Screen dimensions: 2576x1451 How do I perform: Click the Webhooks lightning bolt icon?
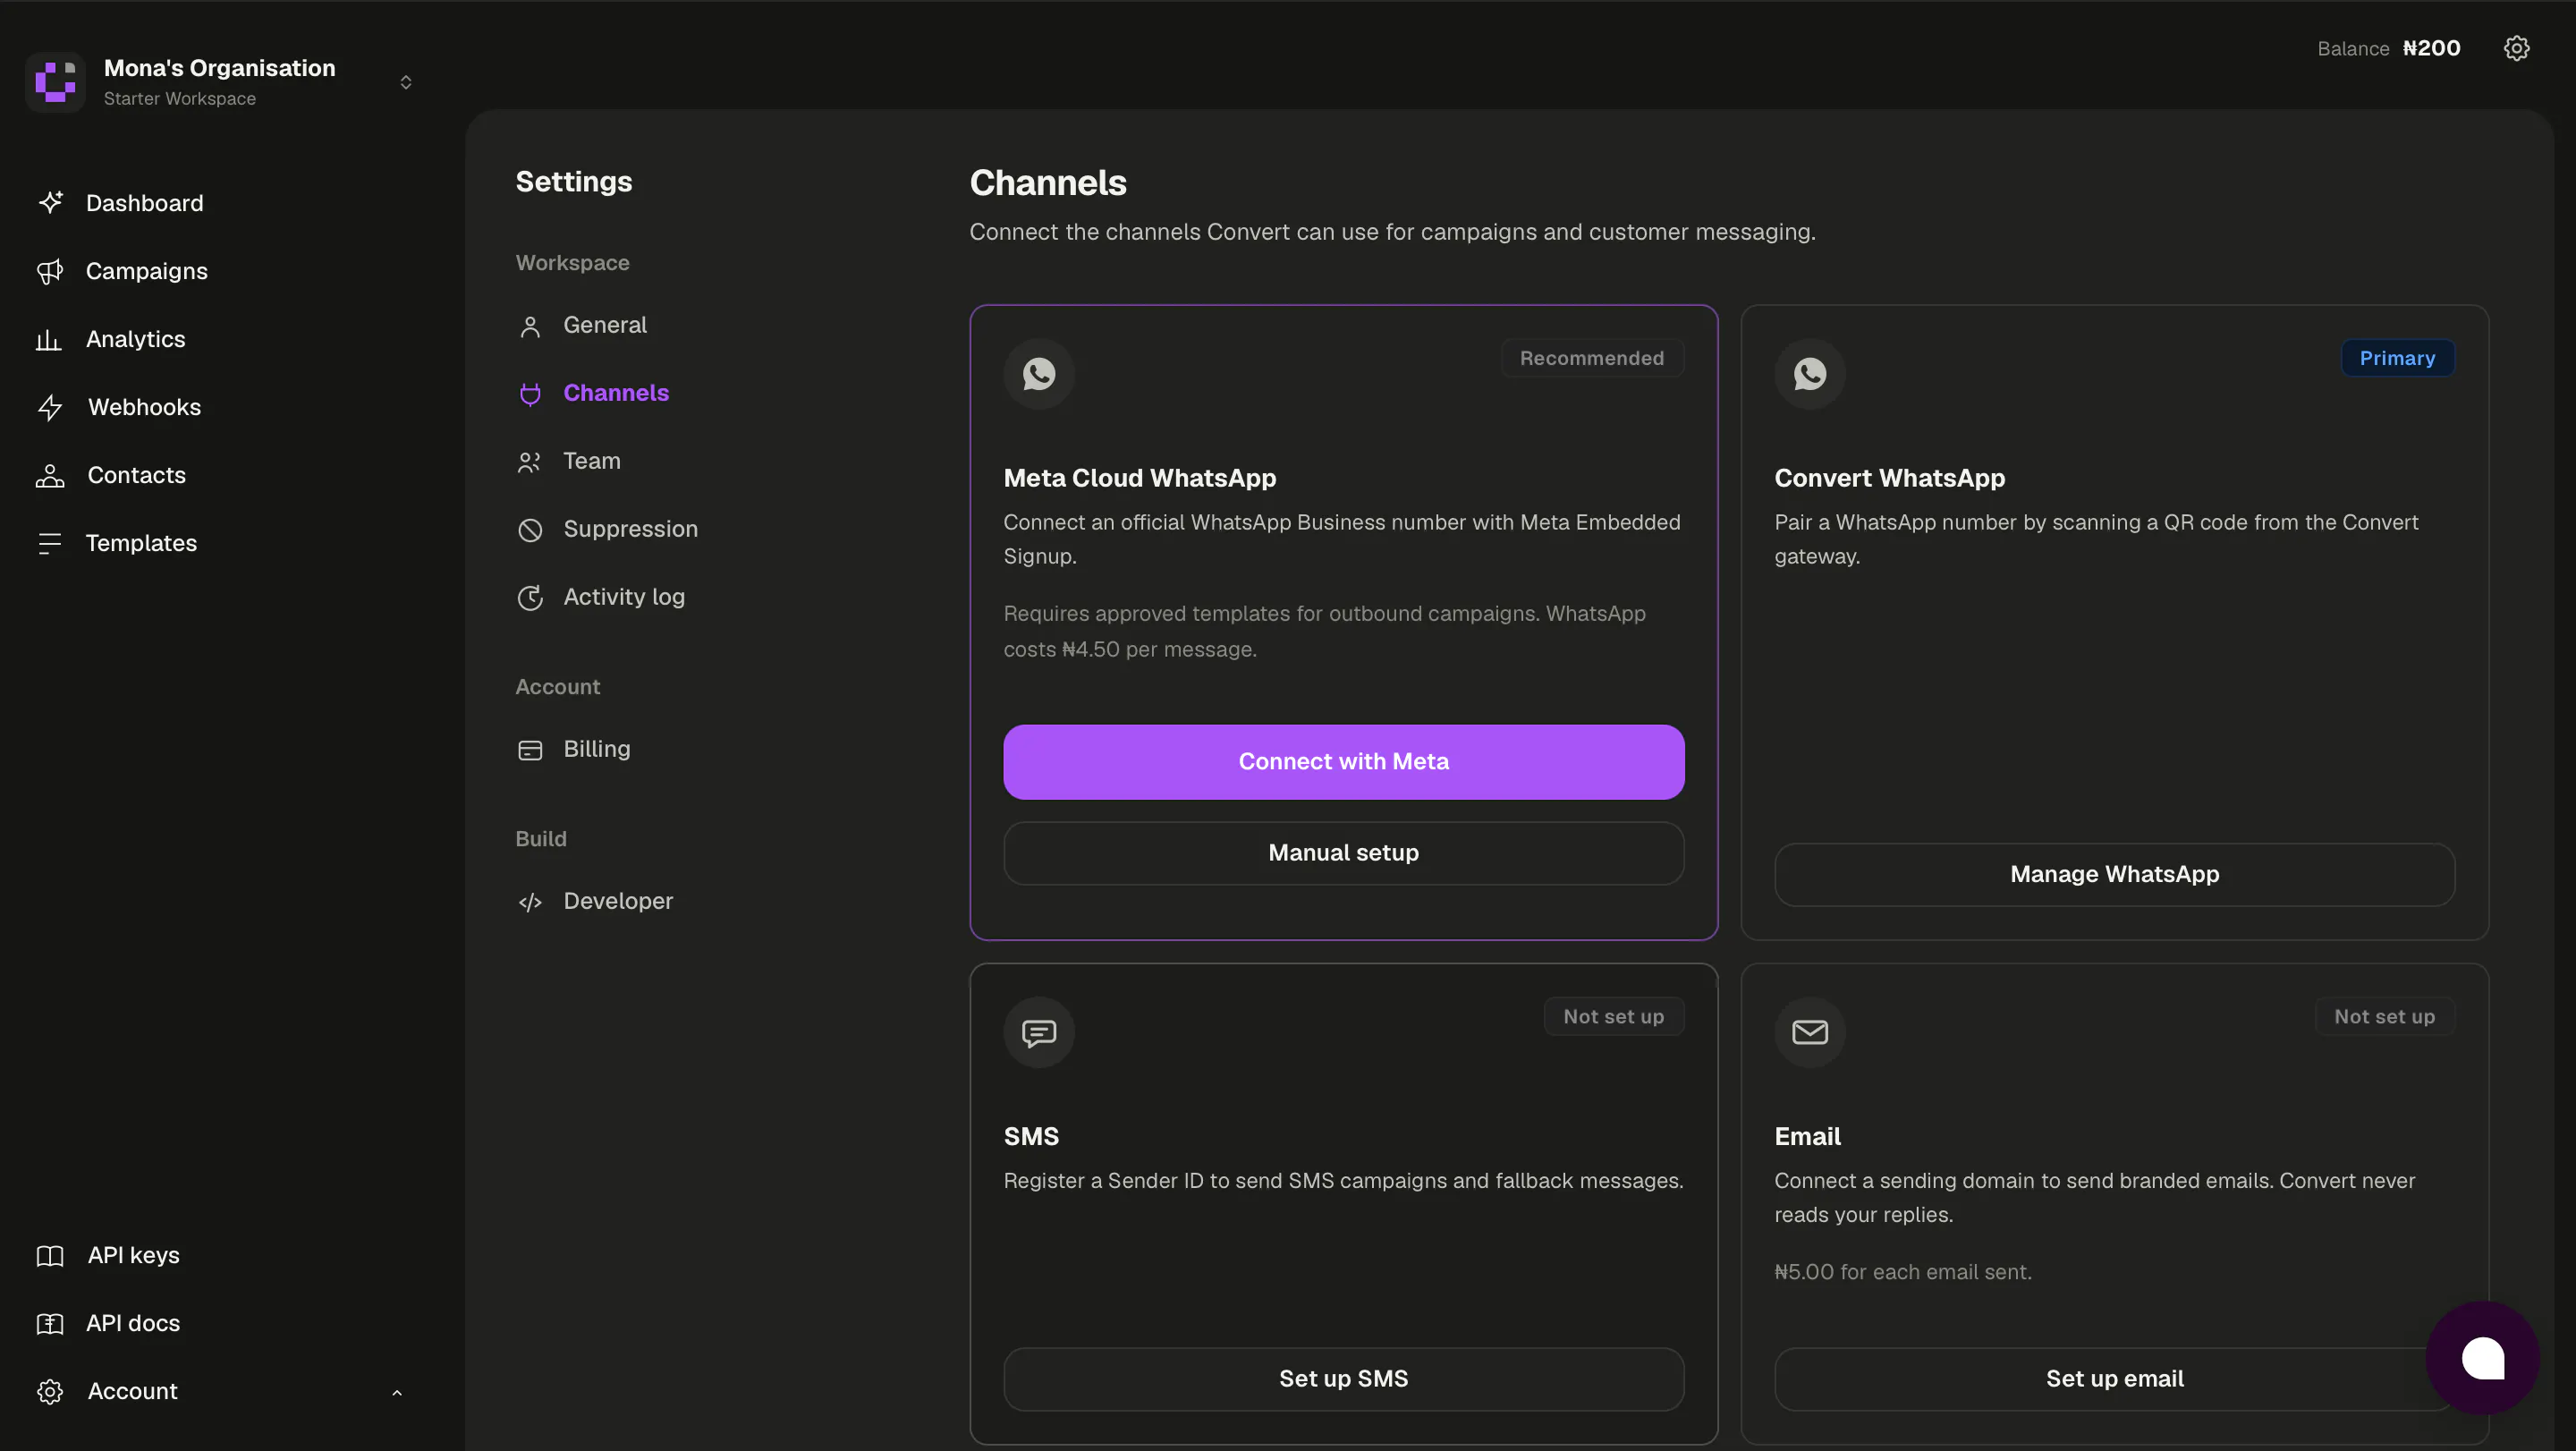(50, 407)
